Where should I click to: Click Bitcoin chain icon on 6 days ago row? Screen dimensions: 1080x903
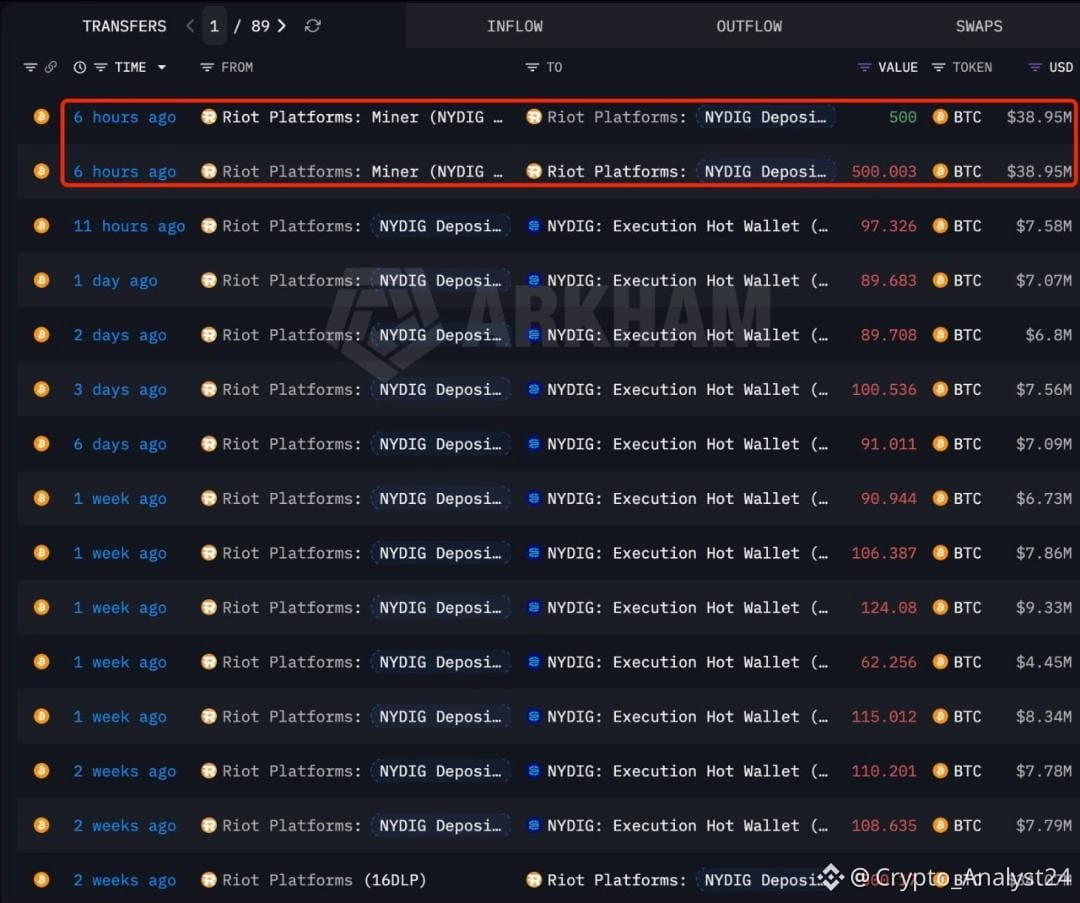click(41, 444)
